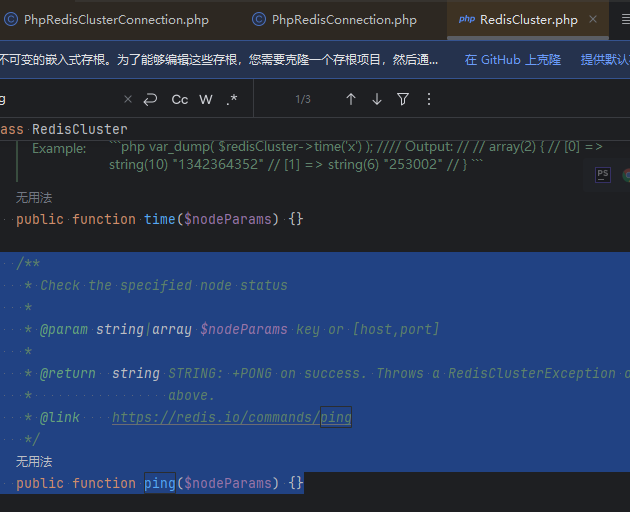The height and width of the screenshot is (512, 630).
Task: Click PhpRedisClusterConnection.php class icon
Action: [11, 19]
